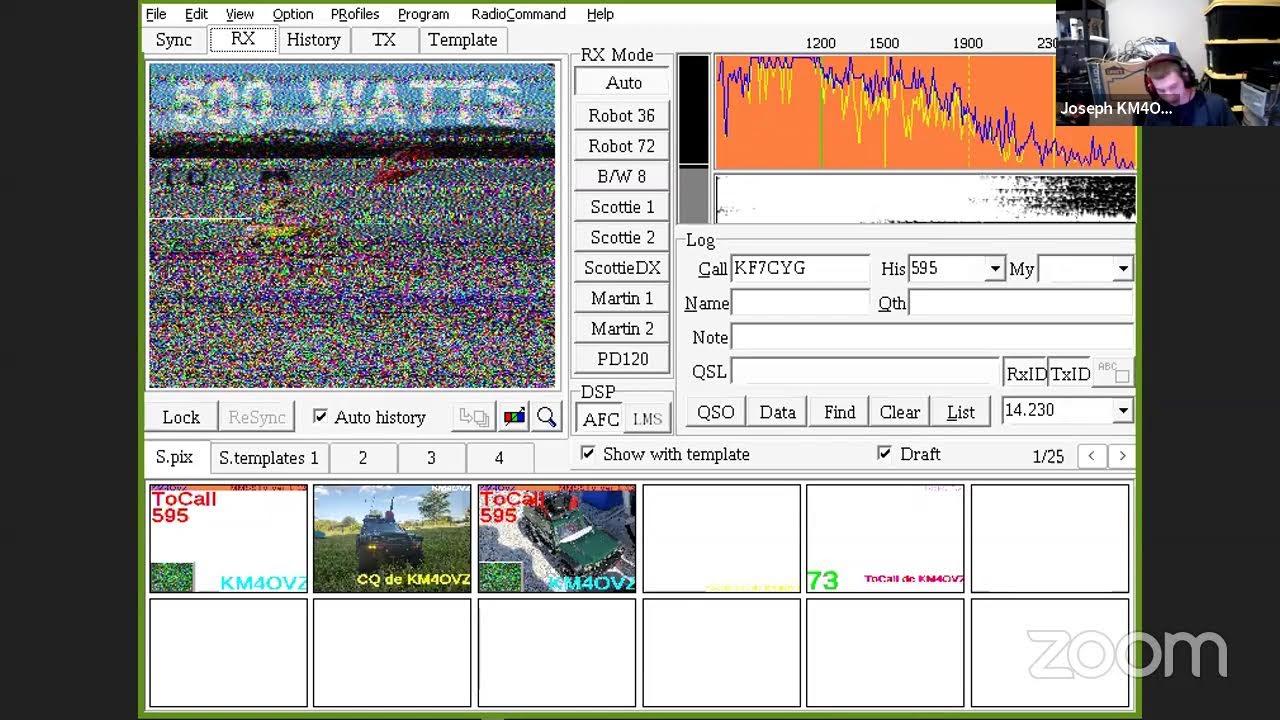
Task: Switch to stock templates tab 2
Action: [363, 458]
